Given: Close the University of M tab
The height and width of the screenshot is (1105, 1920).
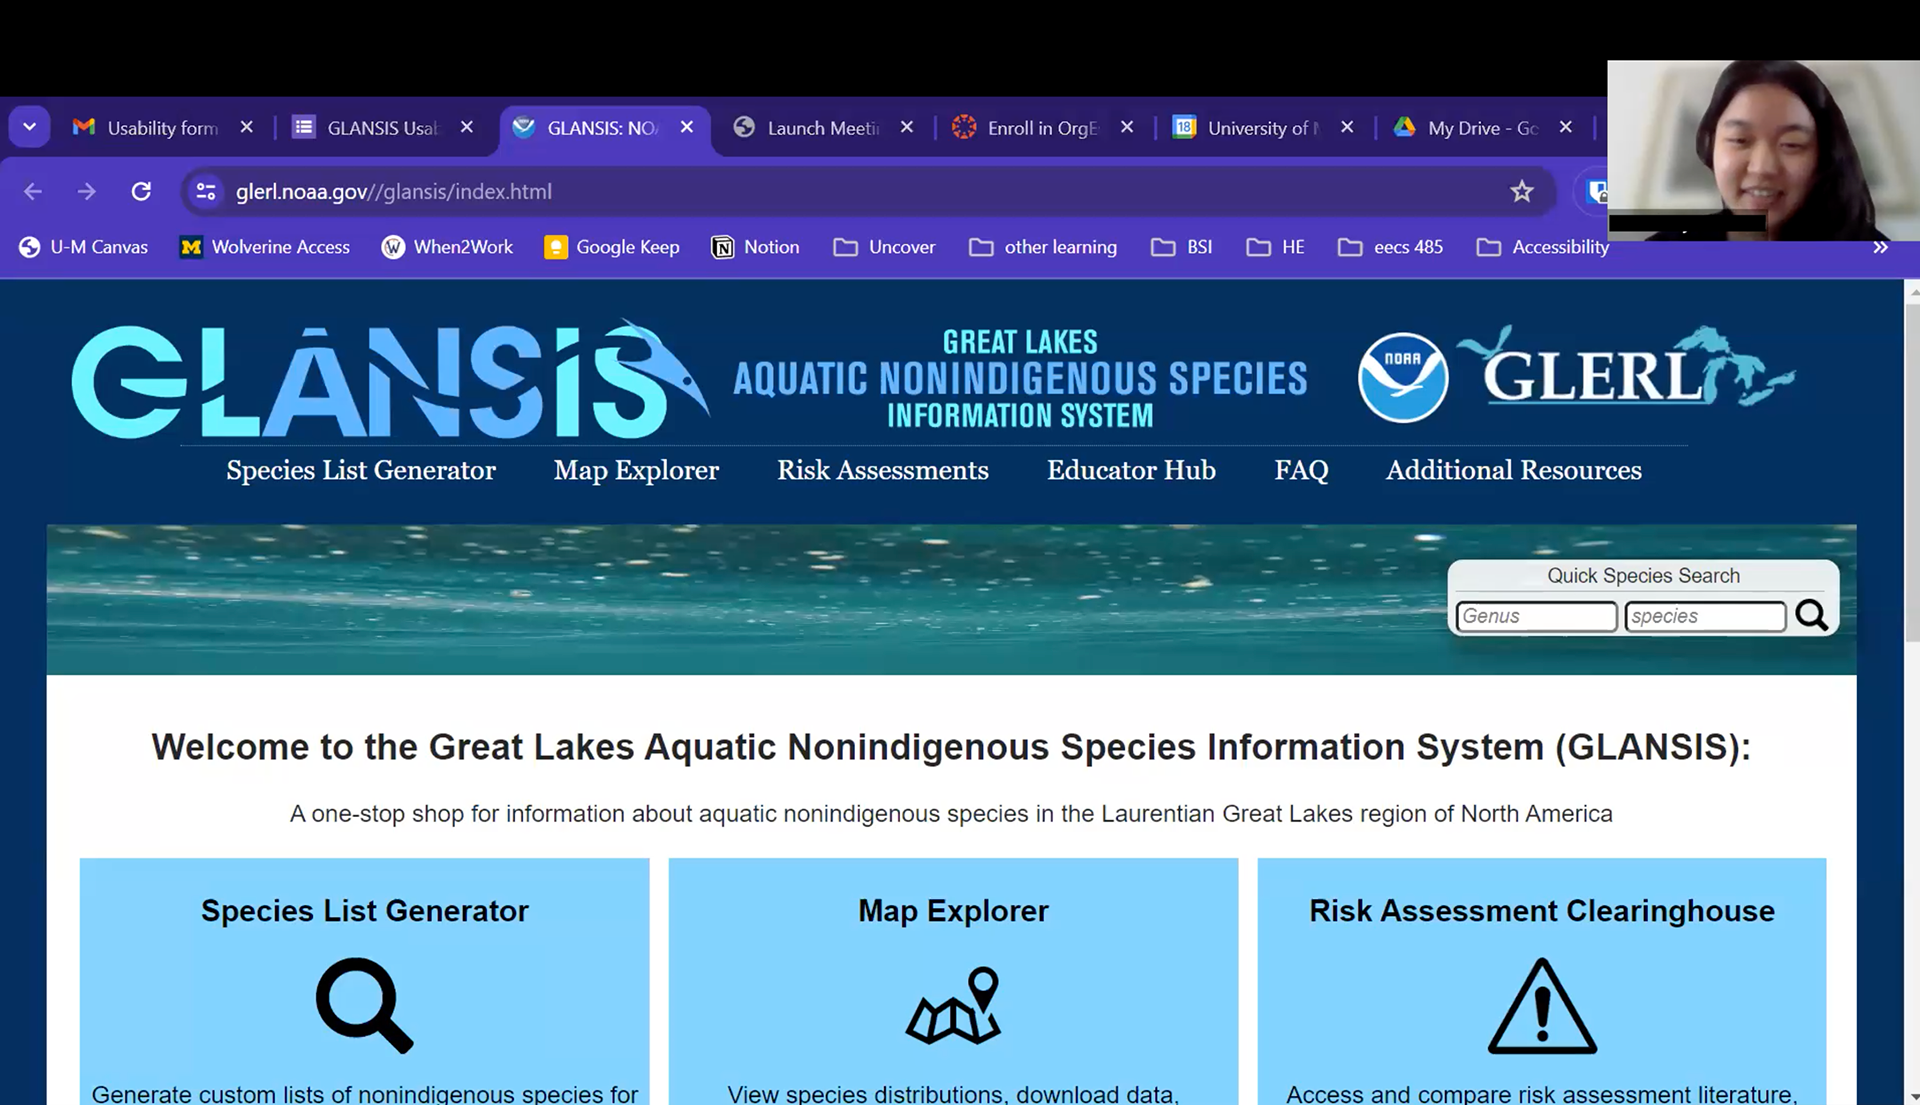Looking at the screenshot, I should click(x=1347, y=127).
